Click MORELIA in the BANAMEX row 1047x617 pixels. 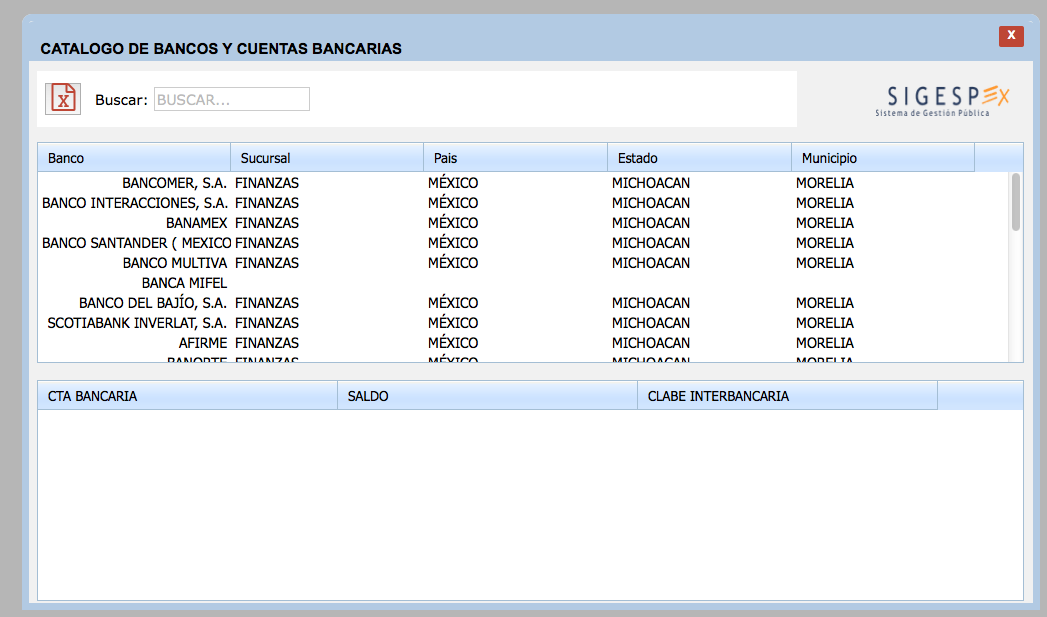pos(825,223)
